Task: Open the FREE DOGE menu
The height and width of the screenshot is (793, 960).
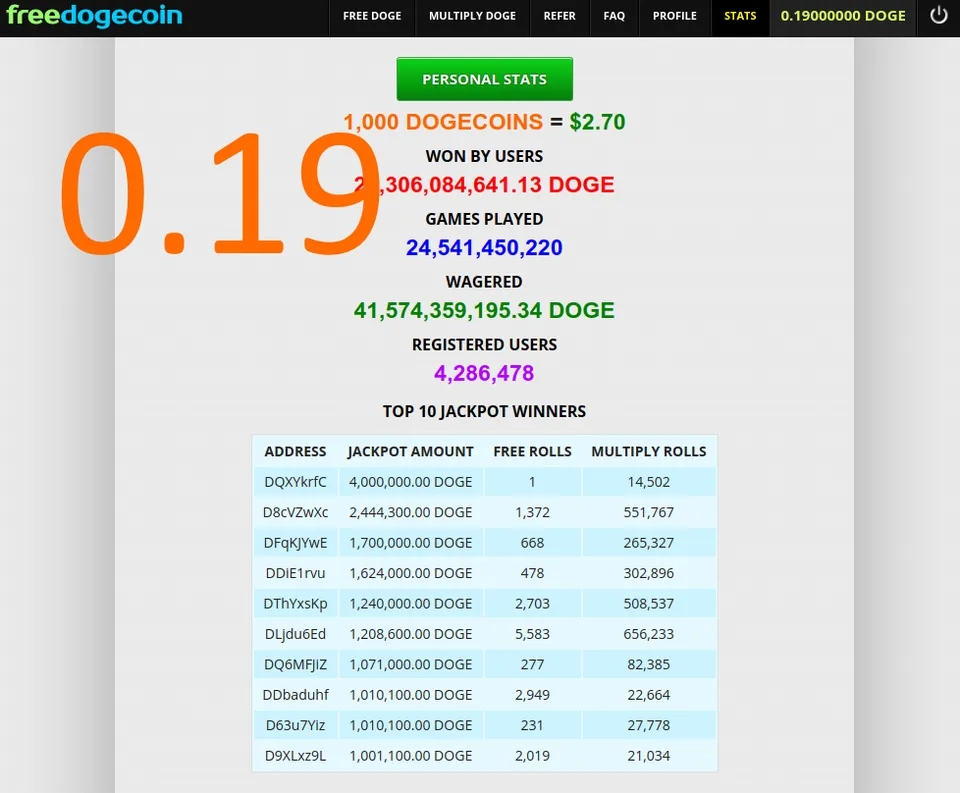Action: click(372, 16)
